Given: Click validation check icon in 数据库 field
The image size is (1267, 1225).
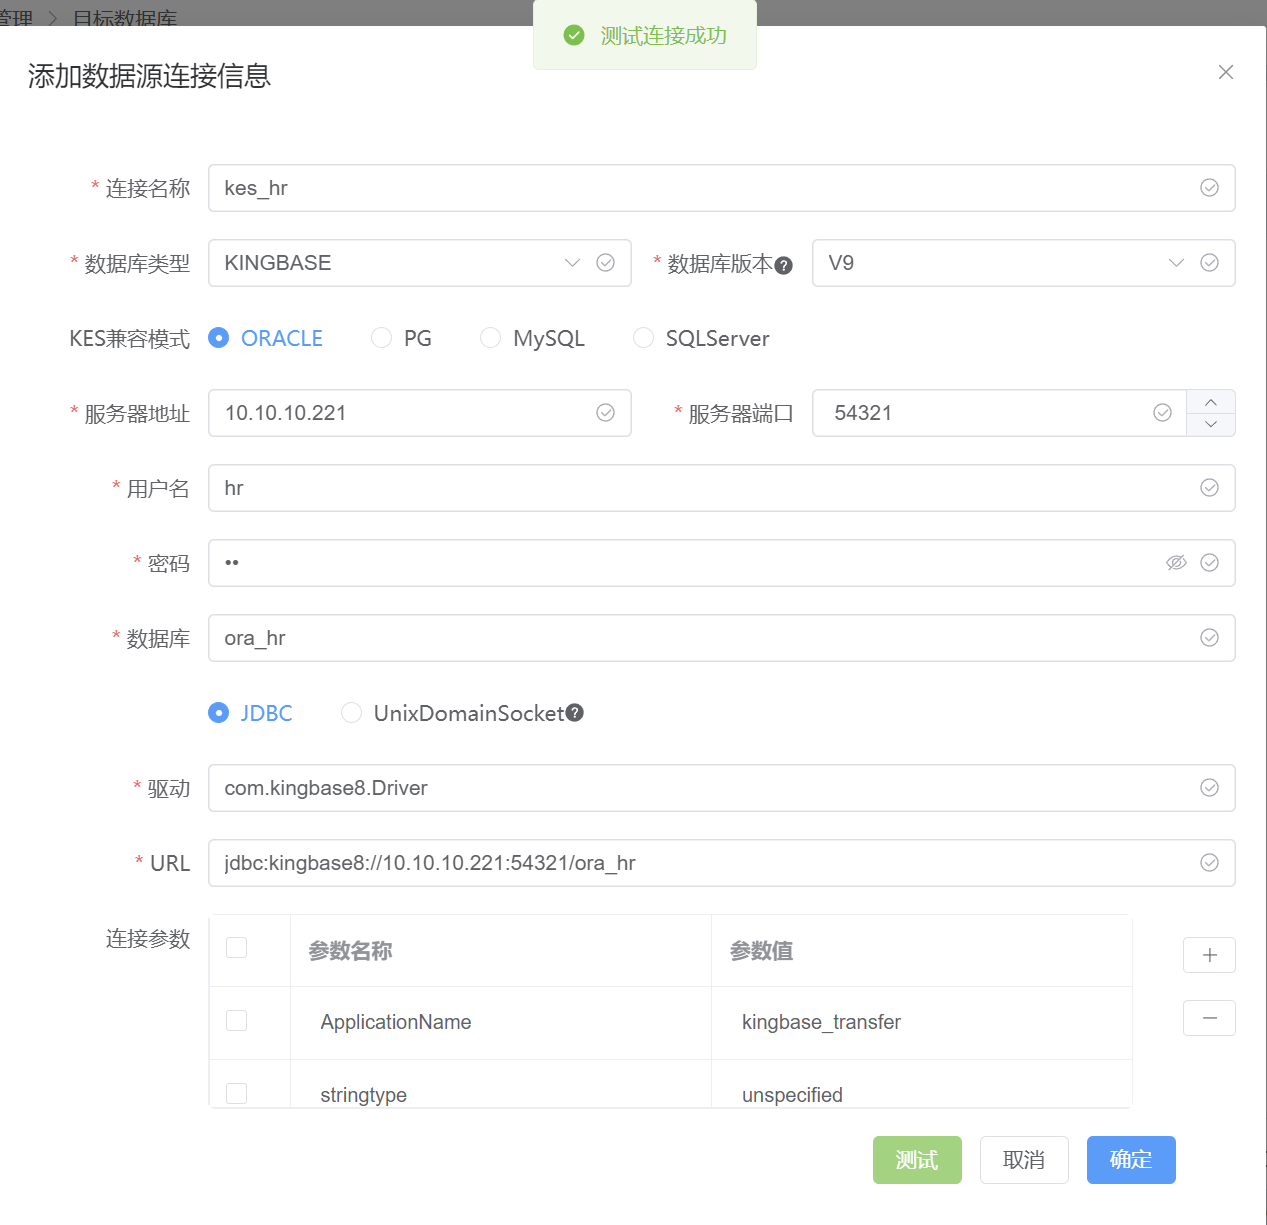Looking at the screenshot, I should pos(1209,638).
